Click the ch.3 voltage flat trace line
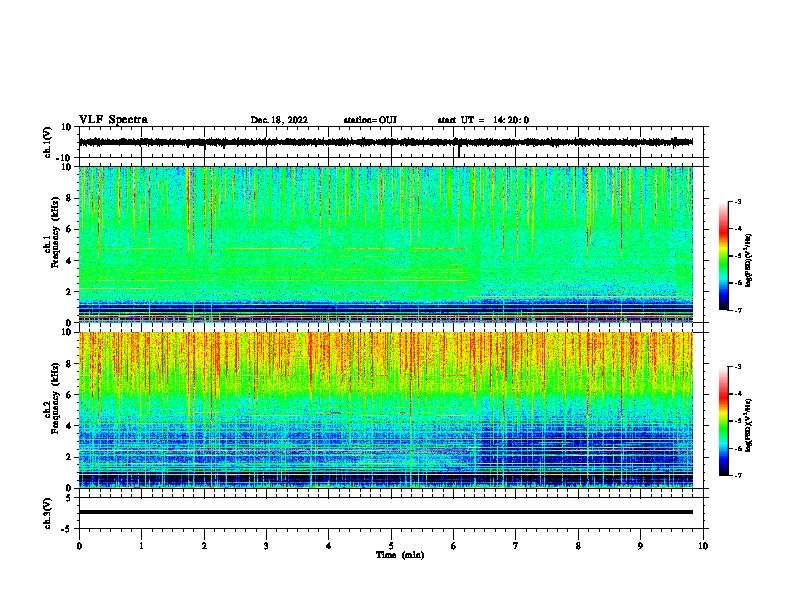 tap(386, 512)
